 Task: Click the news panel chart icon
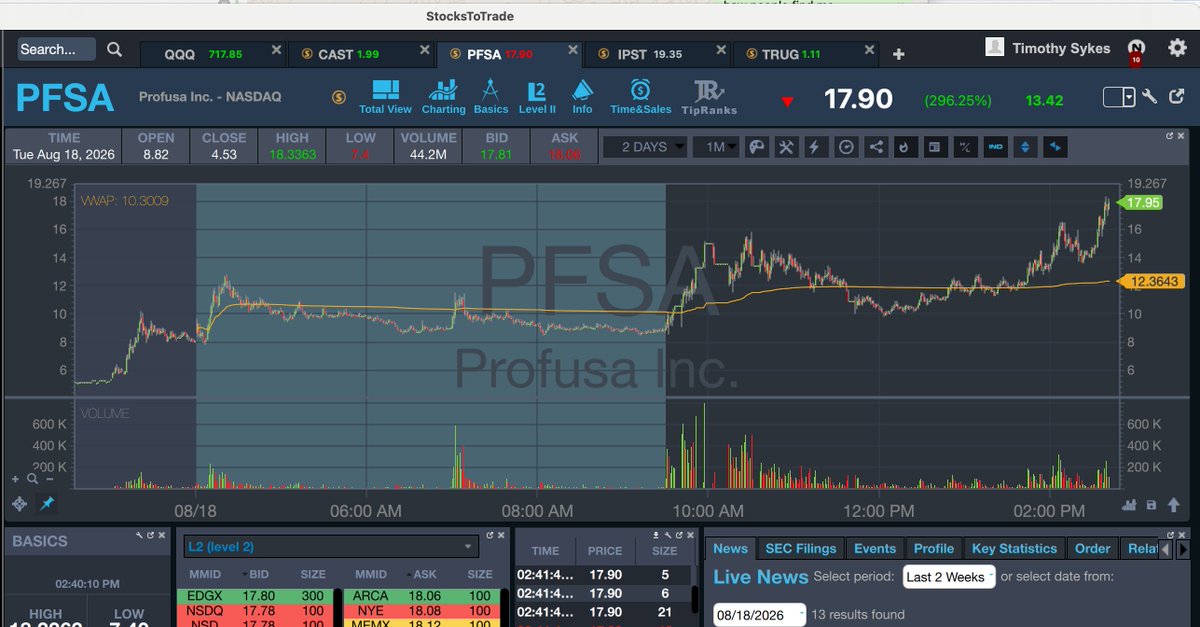(x=934, y=147)
